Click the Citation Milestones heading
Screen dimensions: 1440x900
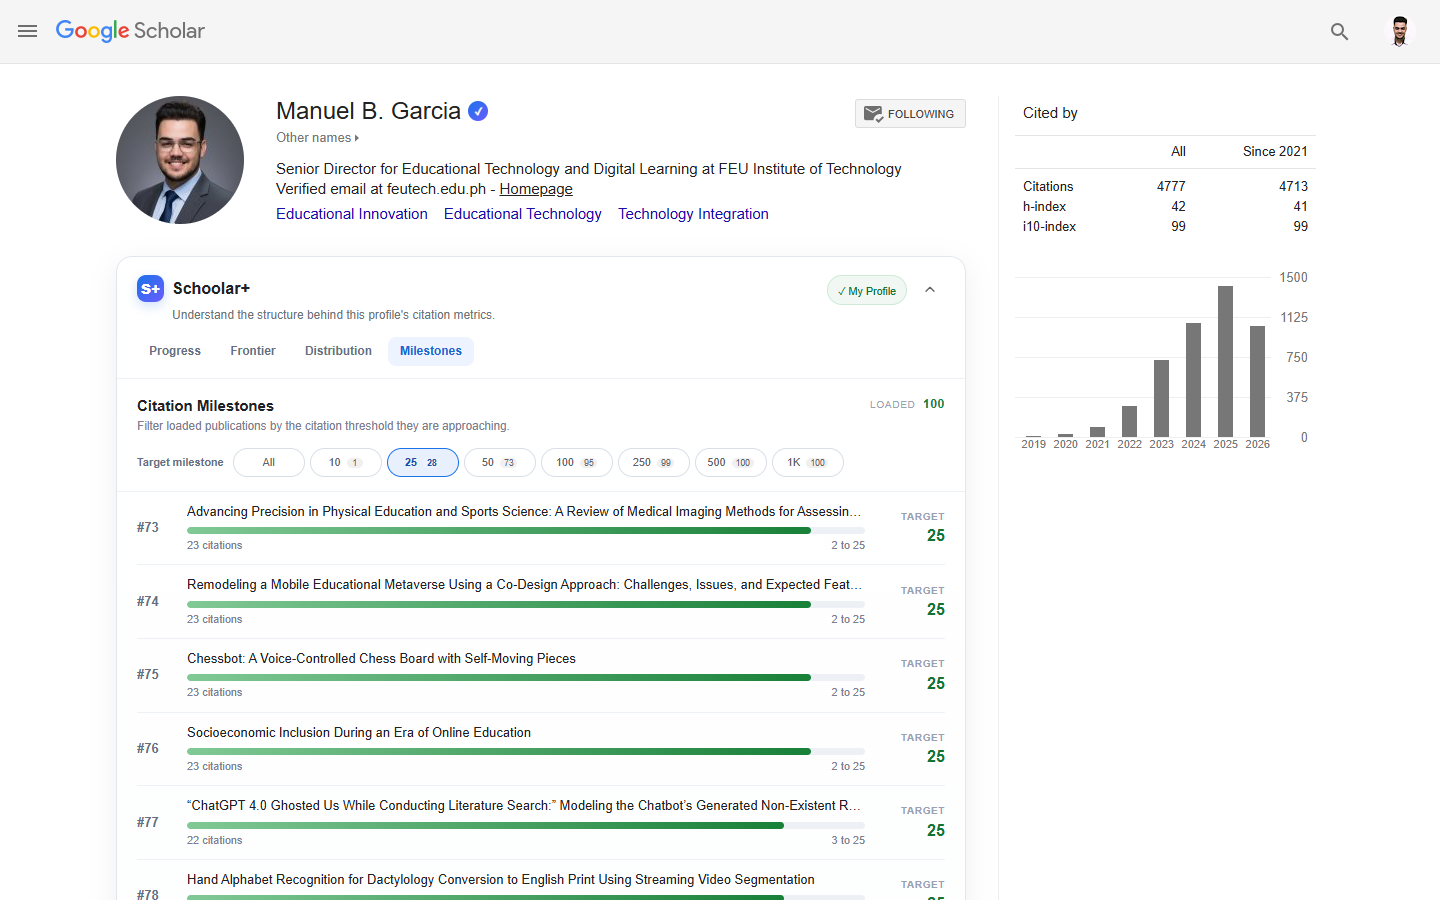[205, 406]
